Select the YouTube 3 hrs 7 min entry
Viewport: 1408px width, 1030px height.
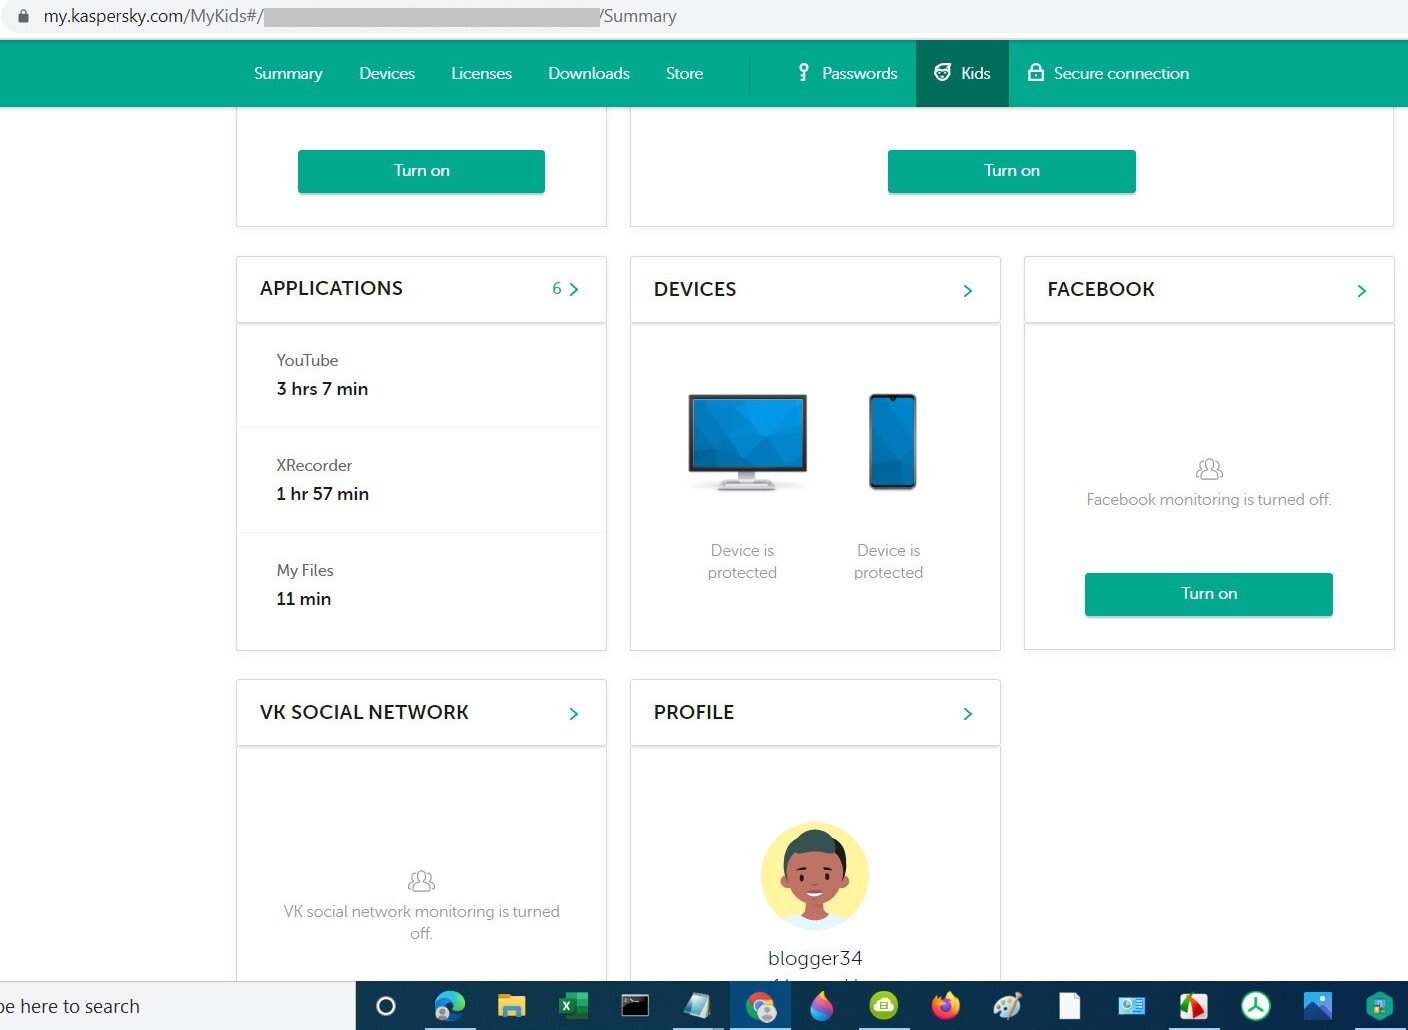click(x=421, y=375)
